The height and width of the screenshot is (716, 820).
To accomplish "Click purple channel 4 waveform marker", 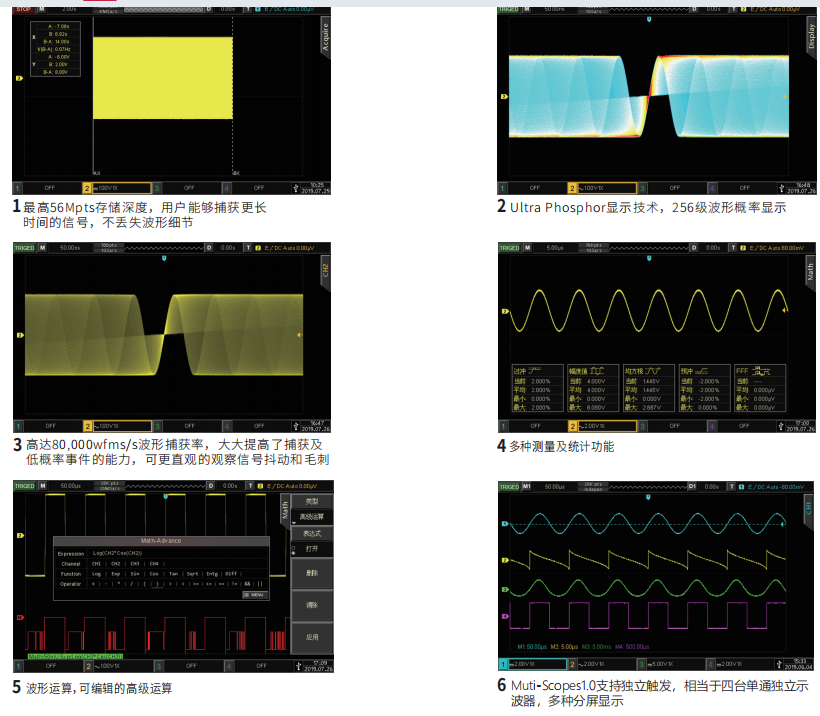I will pos(505,617).
